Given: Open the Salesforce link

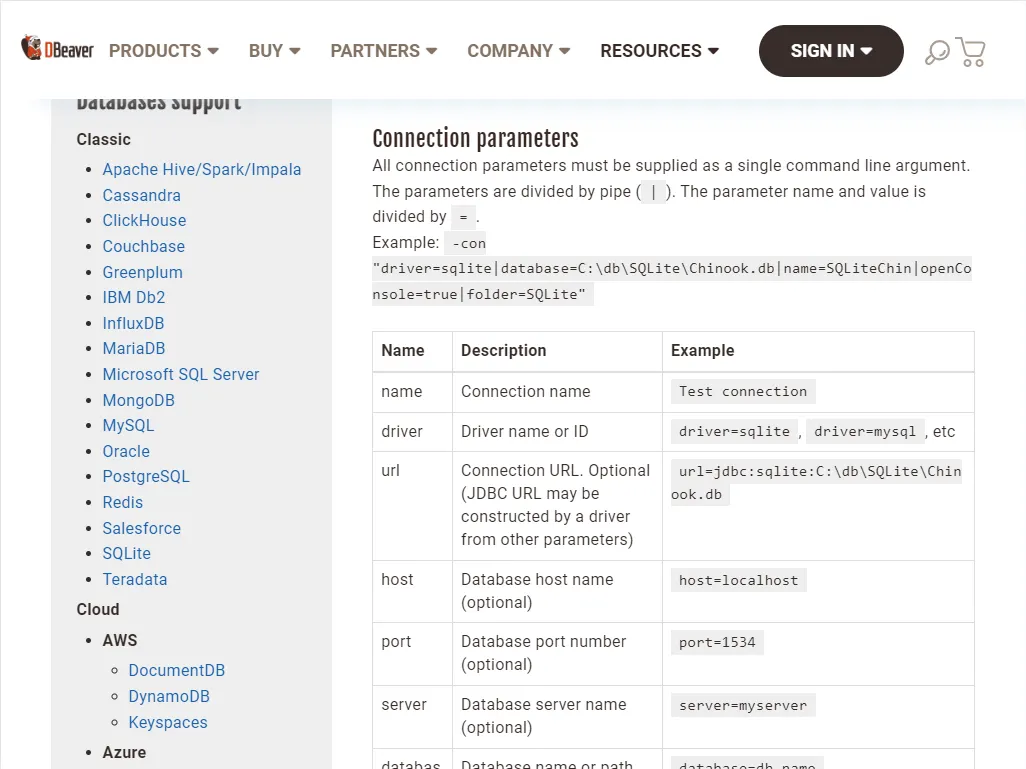Looking at the screenshot, I should click(141, 528).
